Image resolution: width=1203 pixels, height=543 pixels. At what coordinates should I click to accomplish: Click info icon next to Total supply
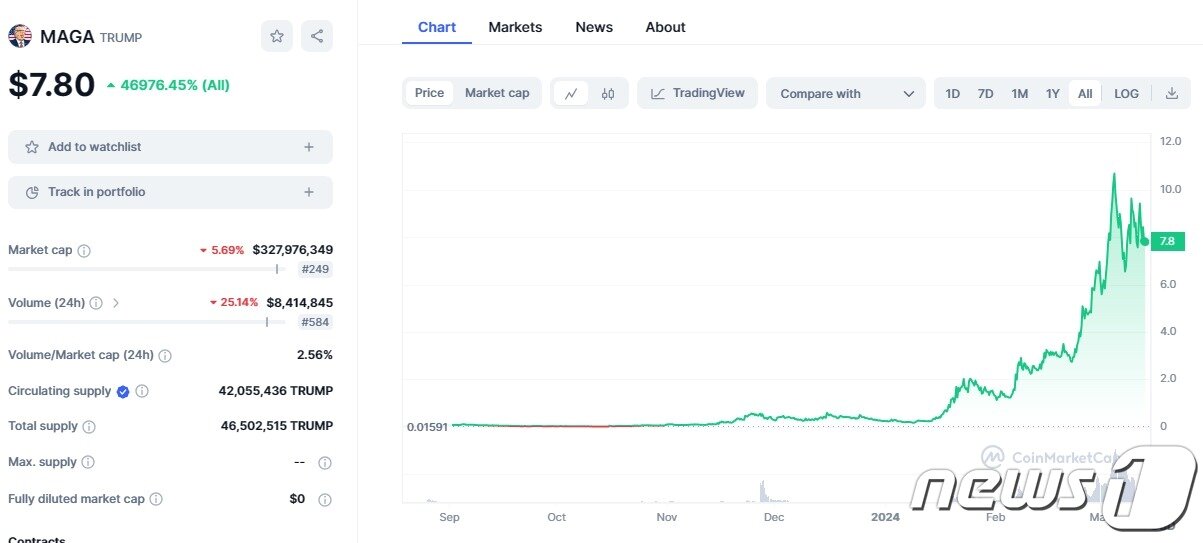[89, 427]
